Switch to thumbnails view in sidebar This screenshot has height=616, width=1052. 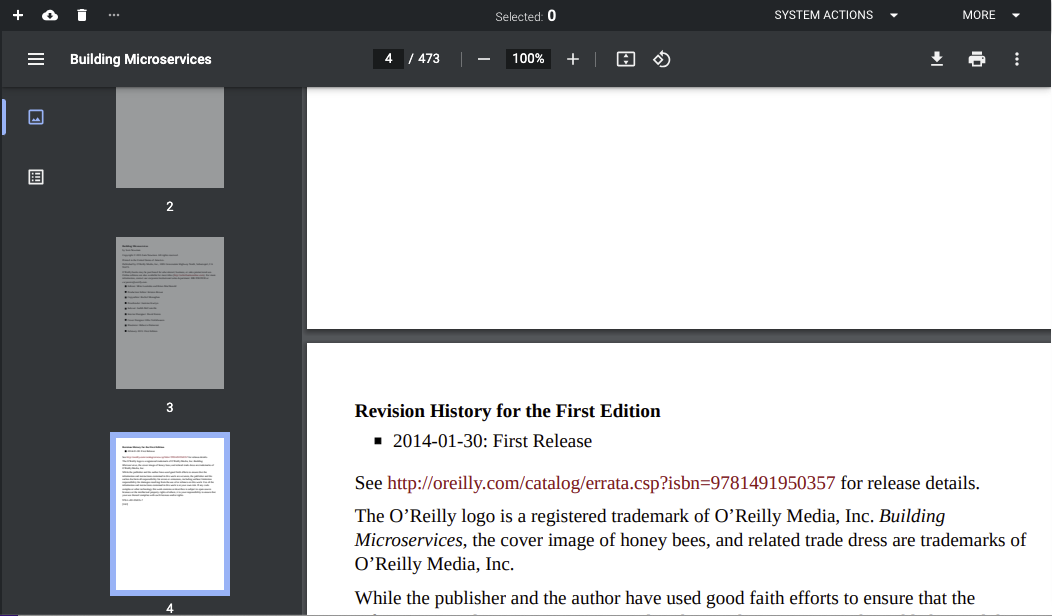(x=36, y=117)
